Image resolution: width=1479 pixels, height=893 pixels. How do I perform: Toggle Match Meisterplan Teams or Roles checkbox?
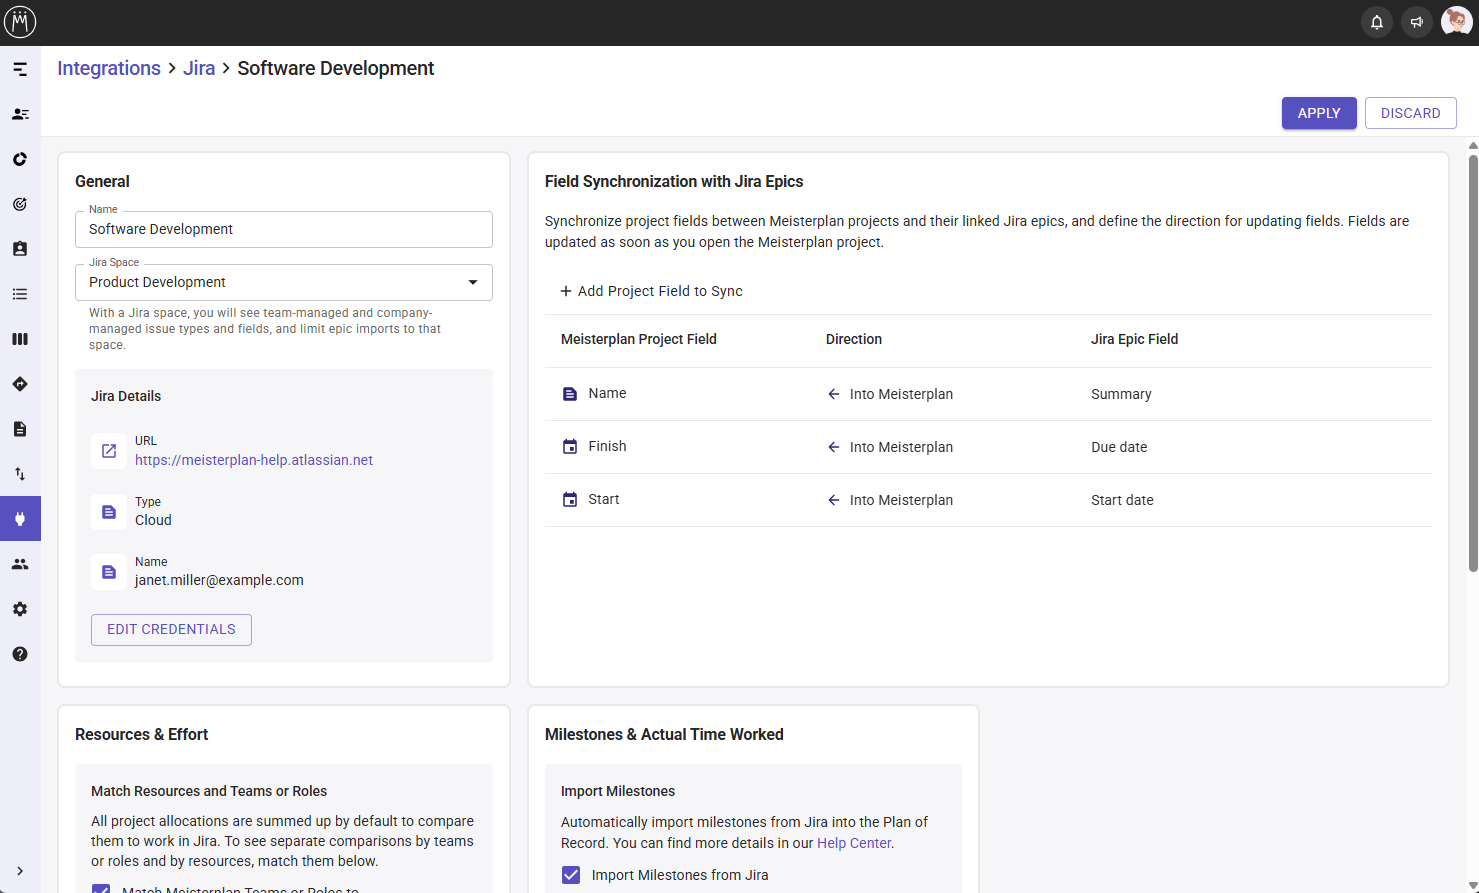[x=101, y=888]
